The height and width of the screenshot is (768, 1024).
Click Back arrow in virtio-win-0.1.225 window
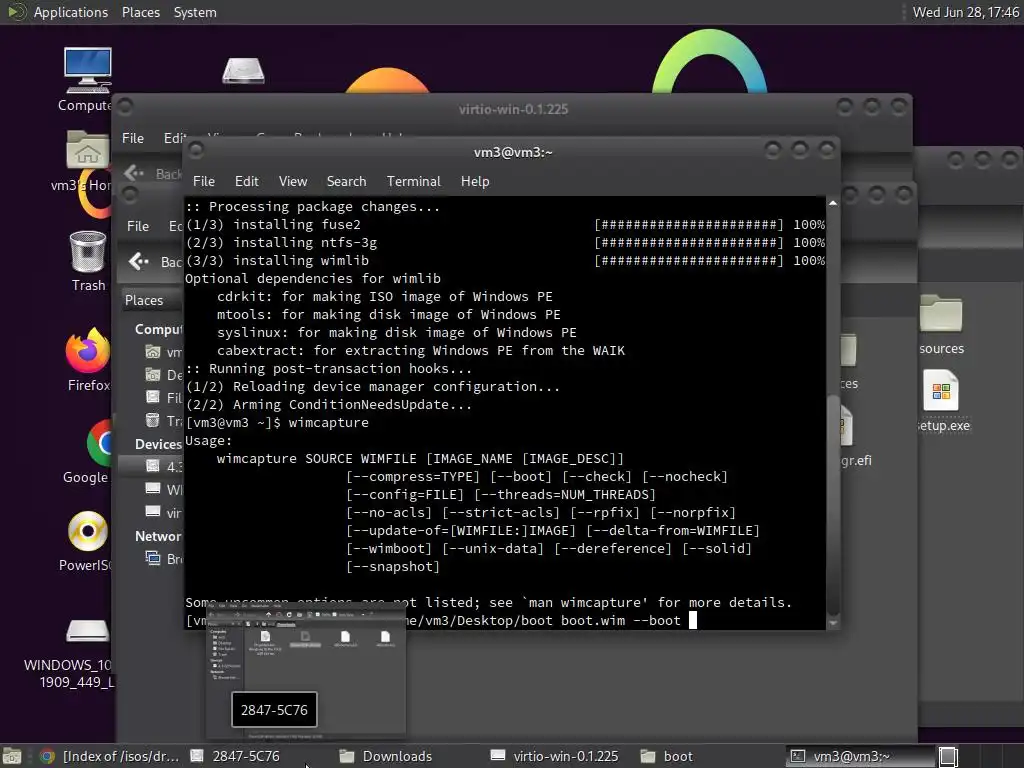point(134,172)
